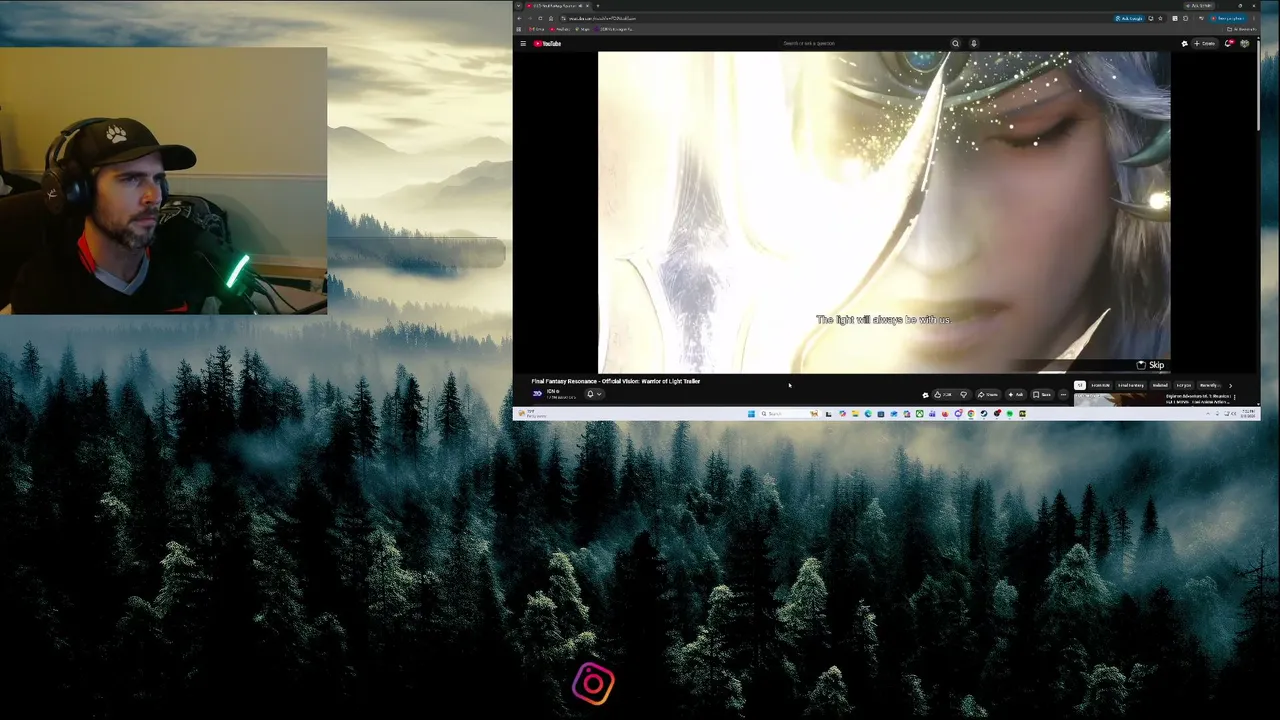1280x720 pixels.
Task: Open a new browser tab
Action: 599,6
